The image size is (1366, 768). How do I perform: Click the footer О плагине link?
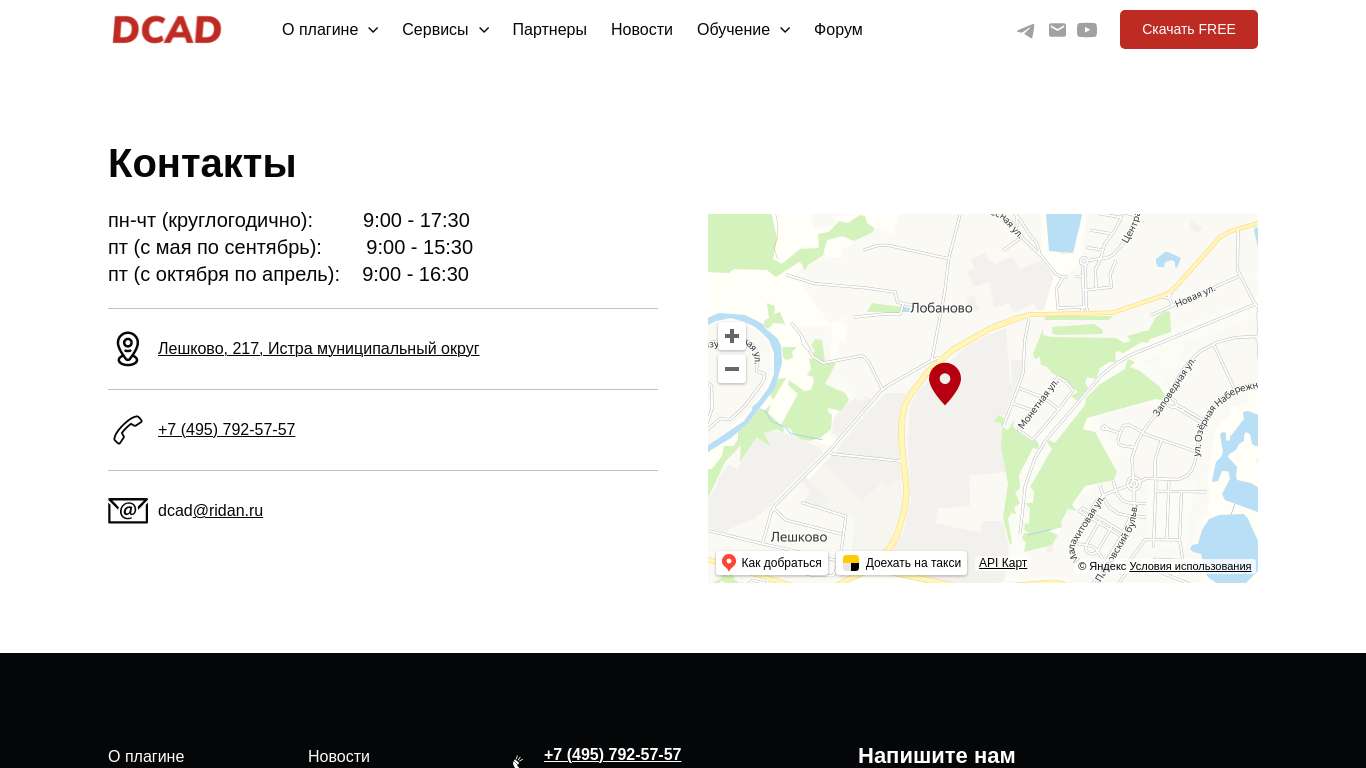click(x=146, y=757)
